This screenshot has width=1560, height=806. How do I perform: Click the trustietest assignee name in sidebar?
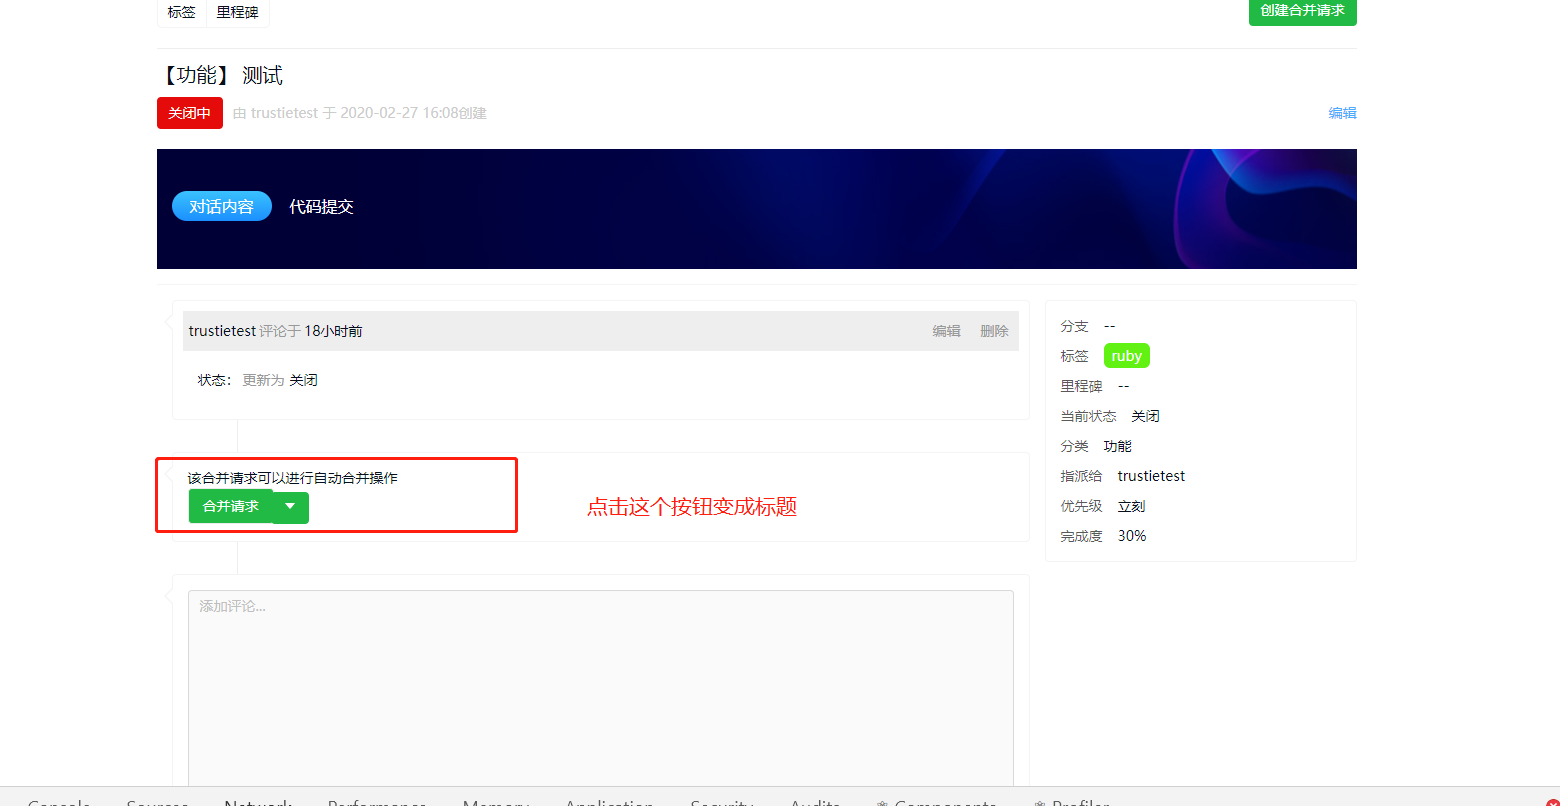coord(1151,476)
